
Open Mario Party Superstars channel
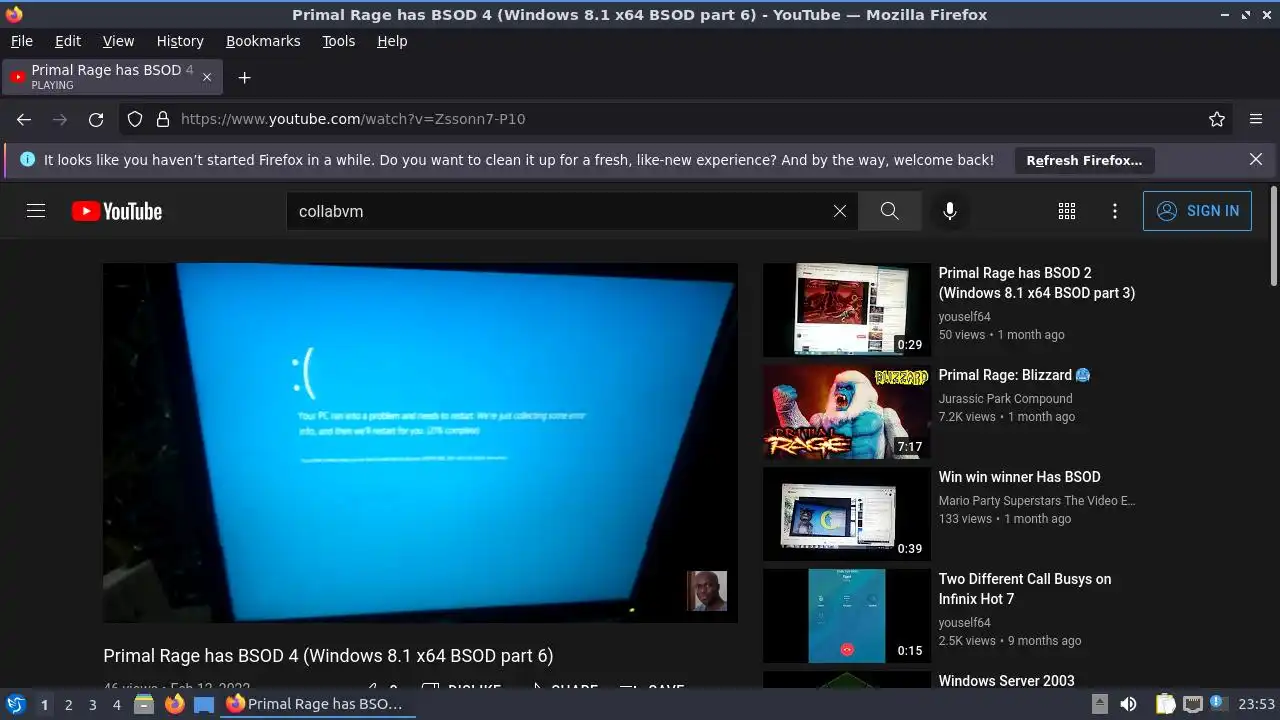[1037, 500]
